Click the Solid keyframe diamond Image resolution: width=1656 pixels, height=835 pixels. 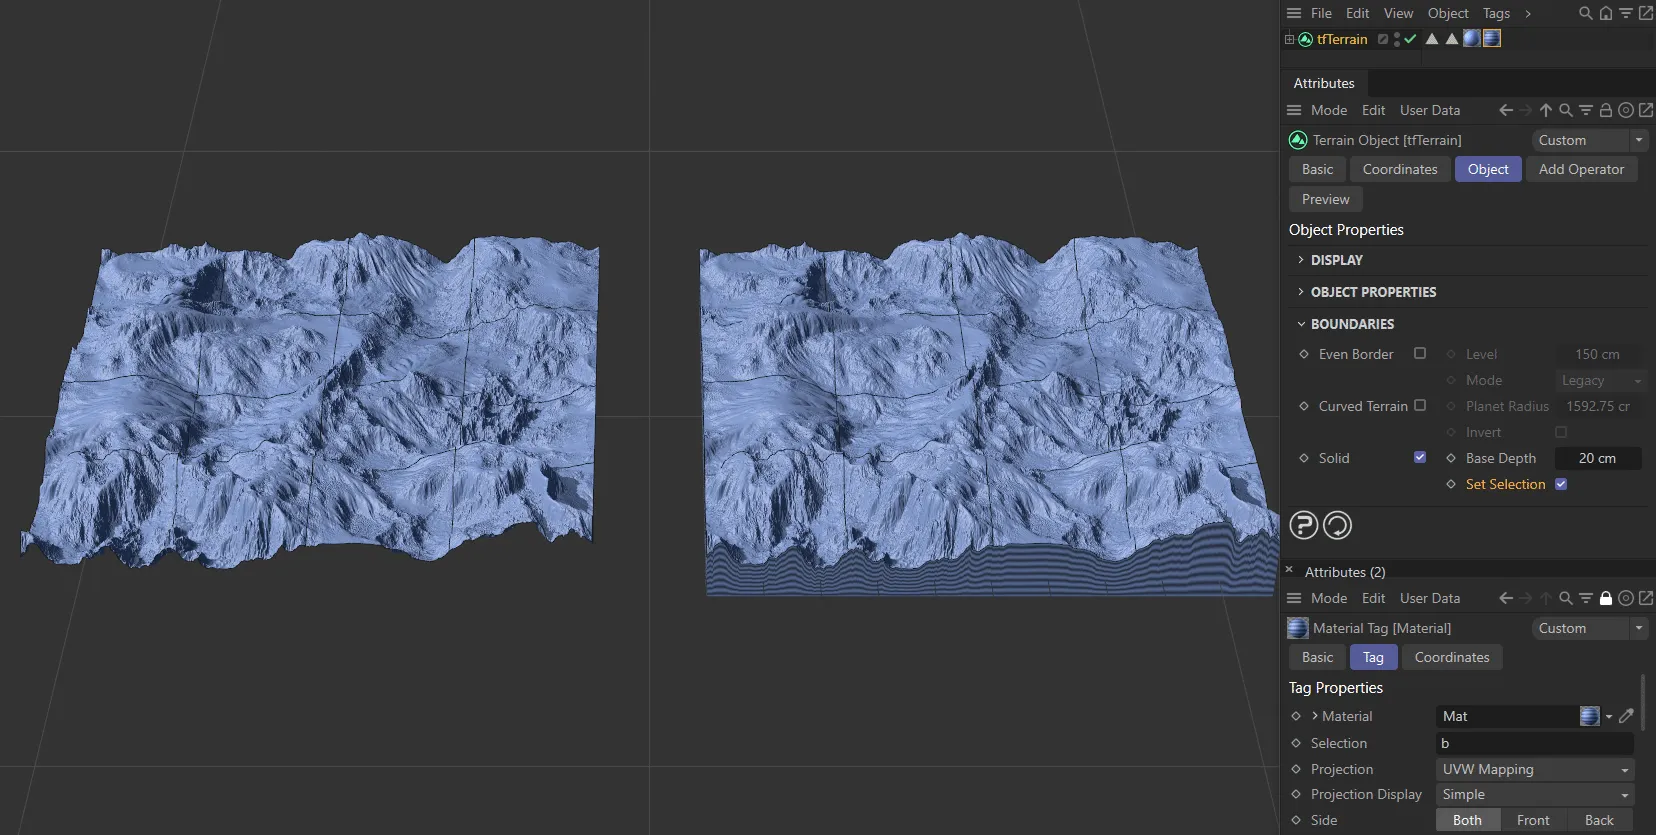click(x=1303, y=458)
